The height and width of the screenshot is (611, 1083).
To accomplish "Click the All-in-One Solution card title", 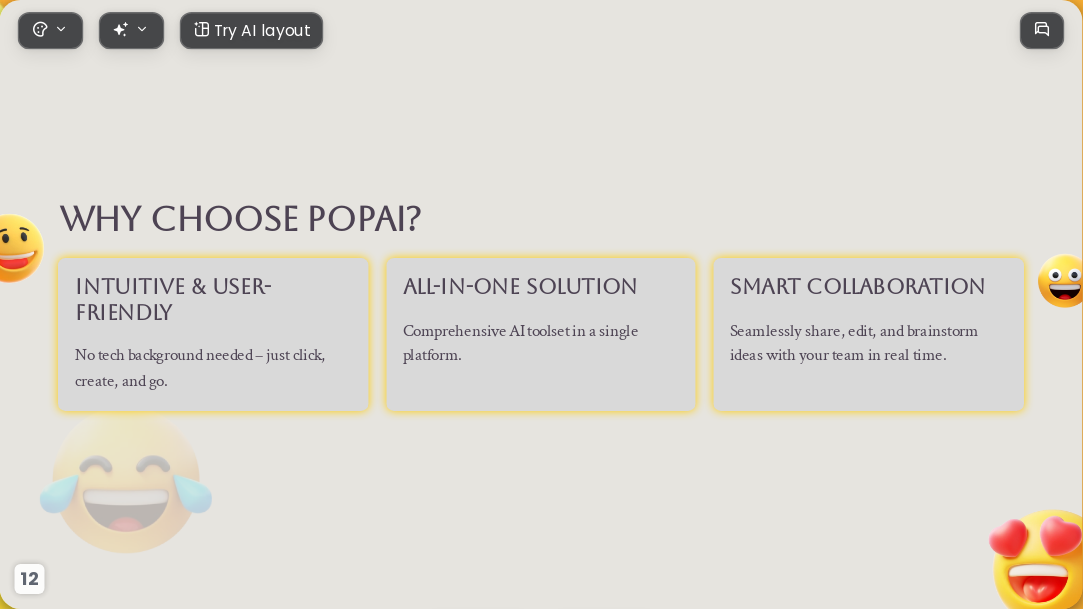I will click(519, 287).
